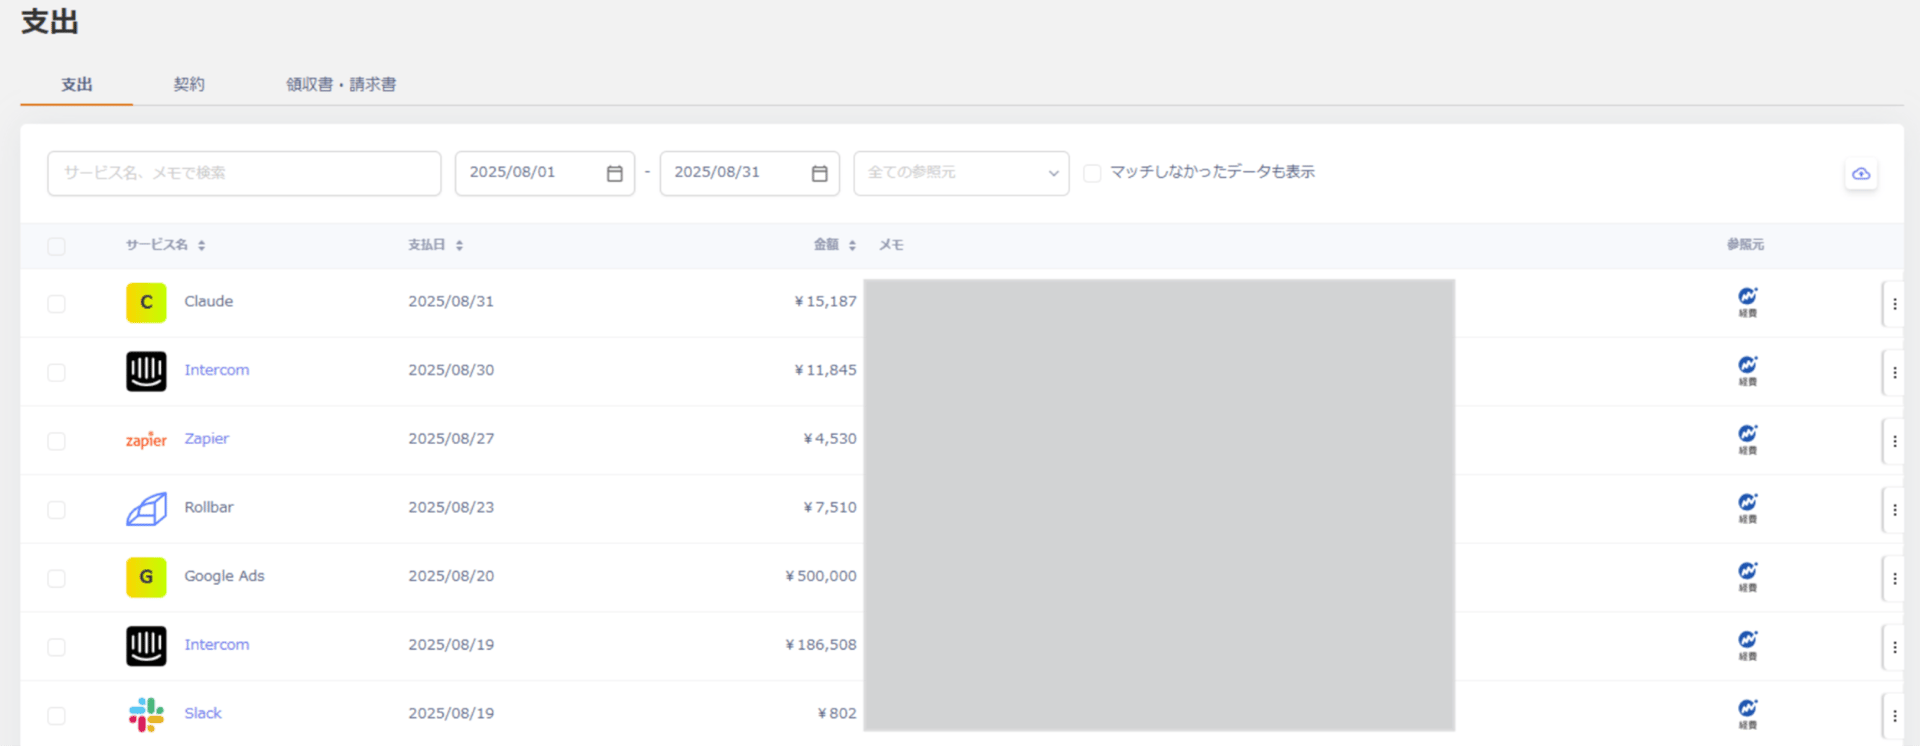Click the amount ¥802
Viewport: 1920px width, 746px height.
[837, 713]
